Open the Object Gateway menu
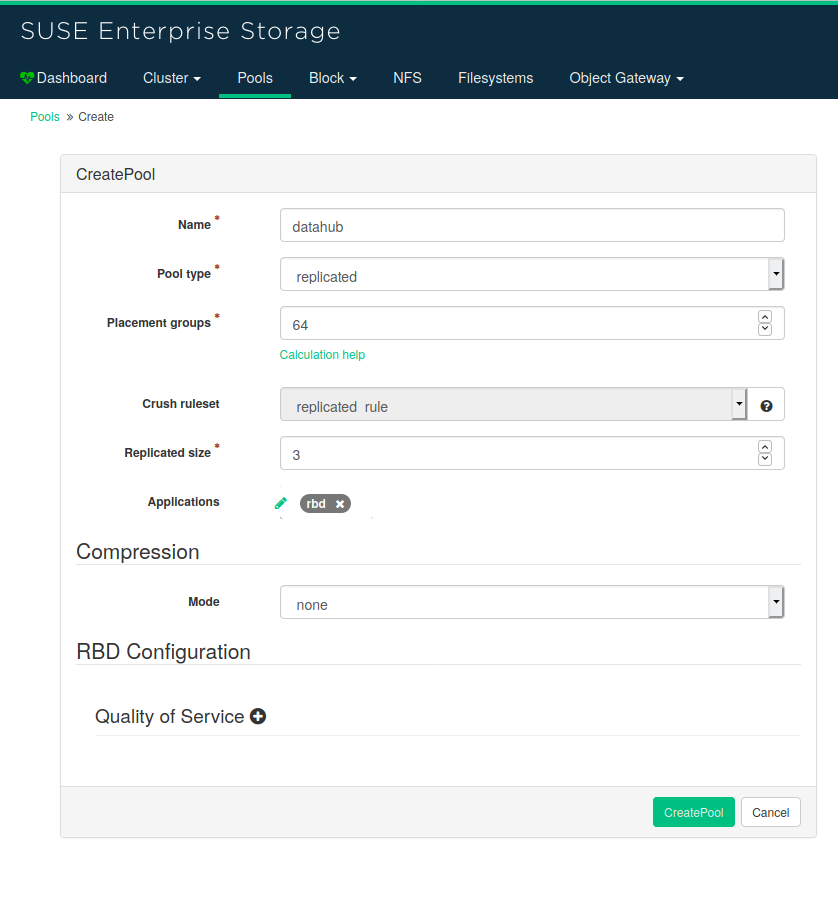Viewport: 838px width, 898px height. [x=626, y=78]
